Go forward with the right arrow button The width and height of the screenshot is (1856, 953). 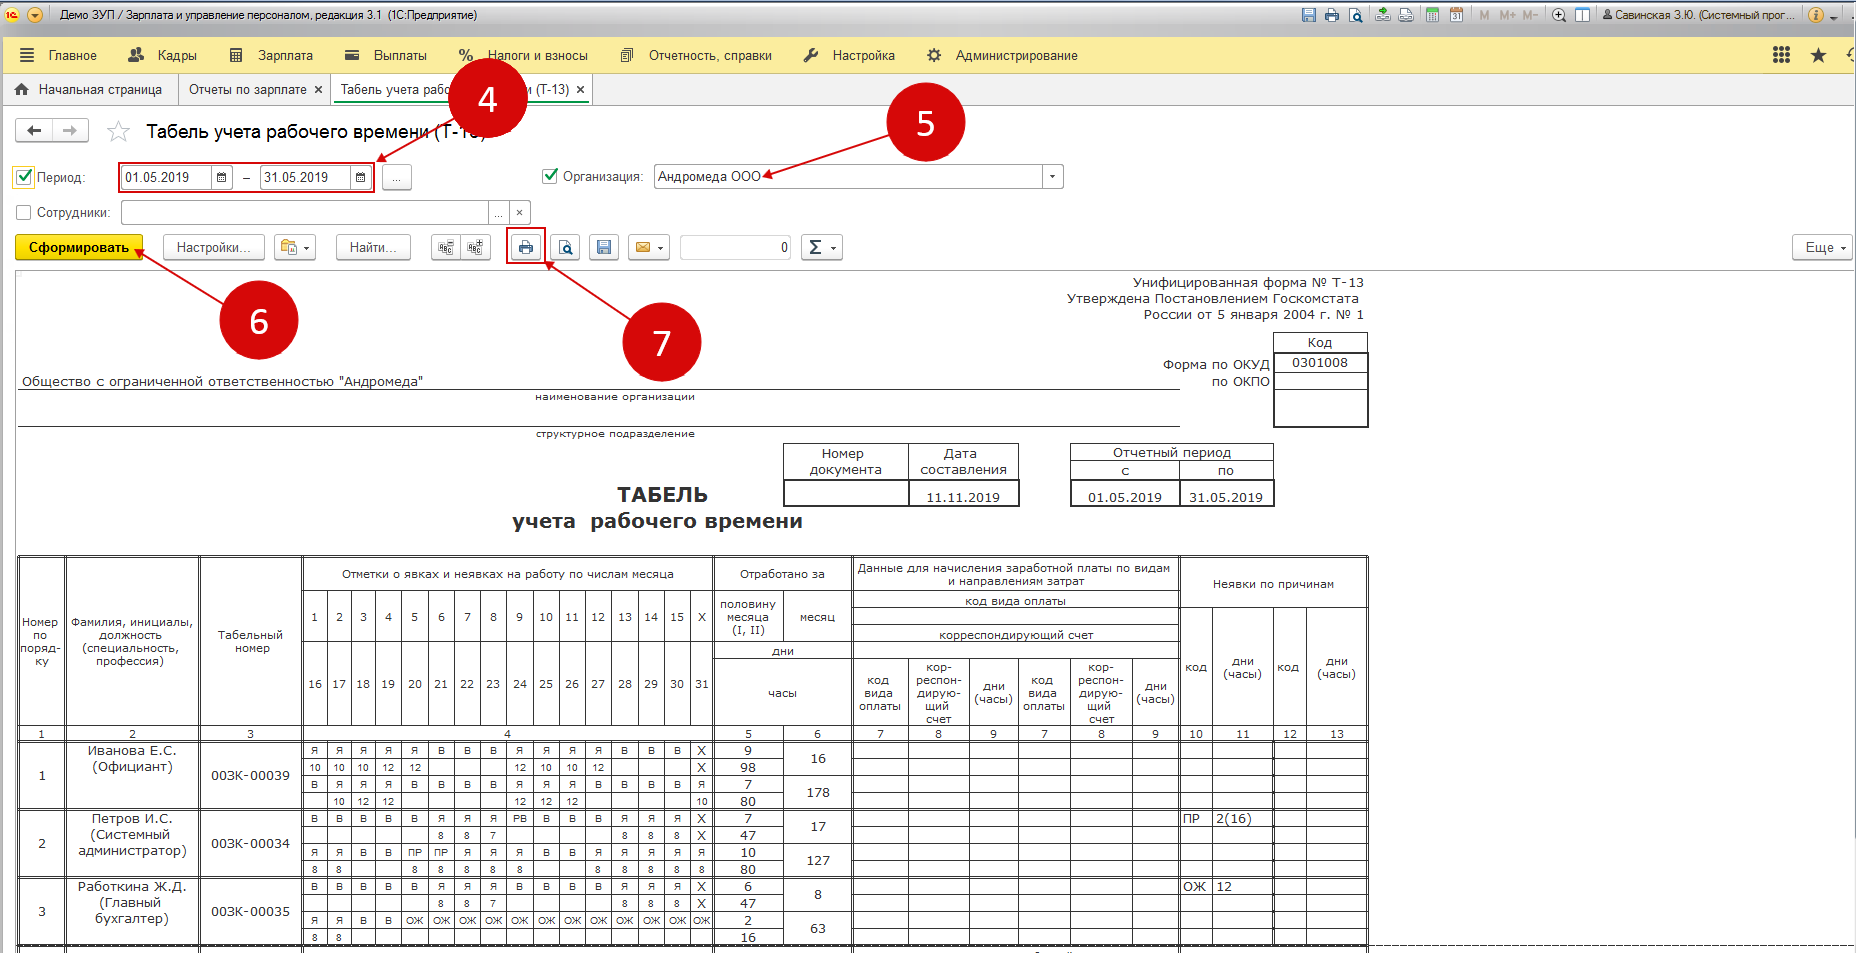point(70,130)
